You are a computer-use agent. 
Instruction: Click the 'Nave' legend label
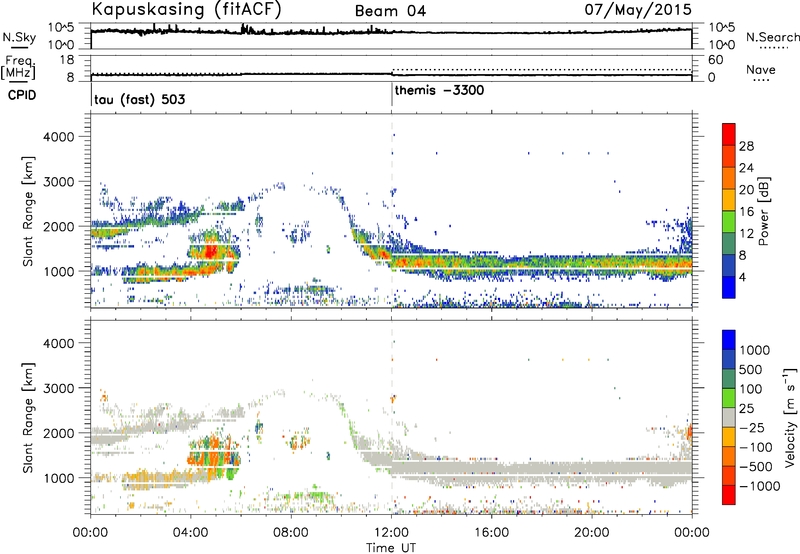coord(761,69)
